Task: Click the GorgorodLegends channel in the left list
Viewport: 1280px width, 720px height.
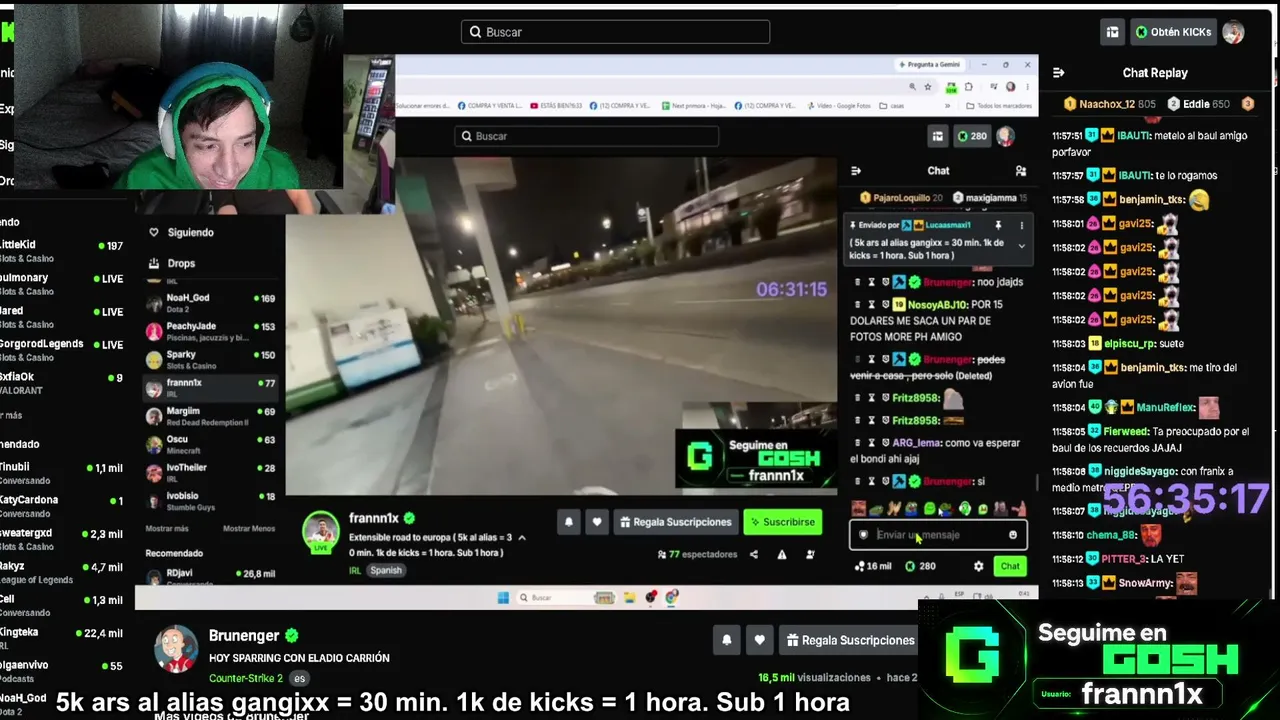Action: point(62,349)
